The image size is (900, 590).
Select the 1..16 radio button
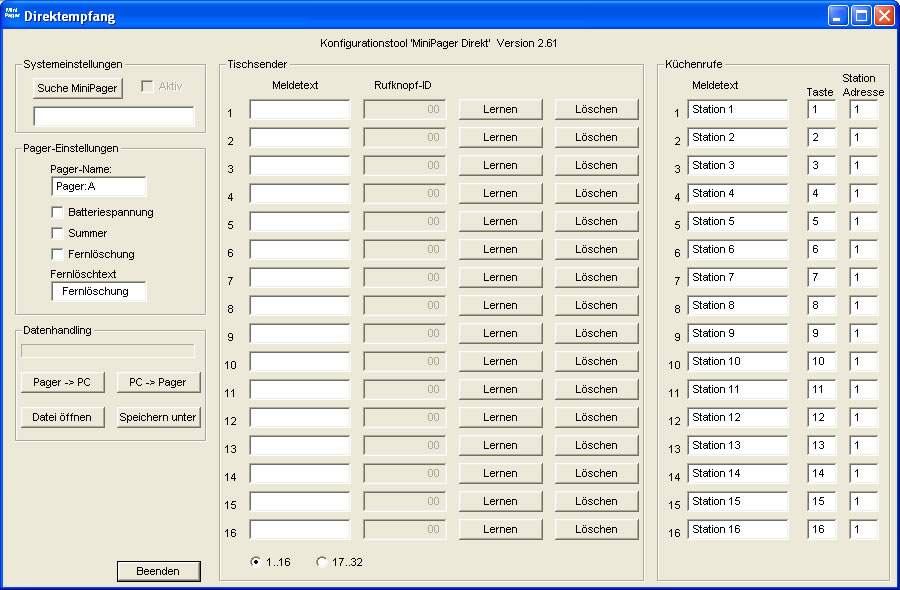pos(254,562)
